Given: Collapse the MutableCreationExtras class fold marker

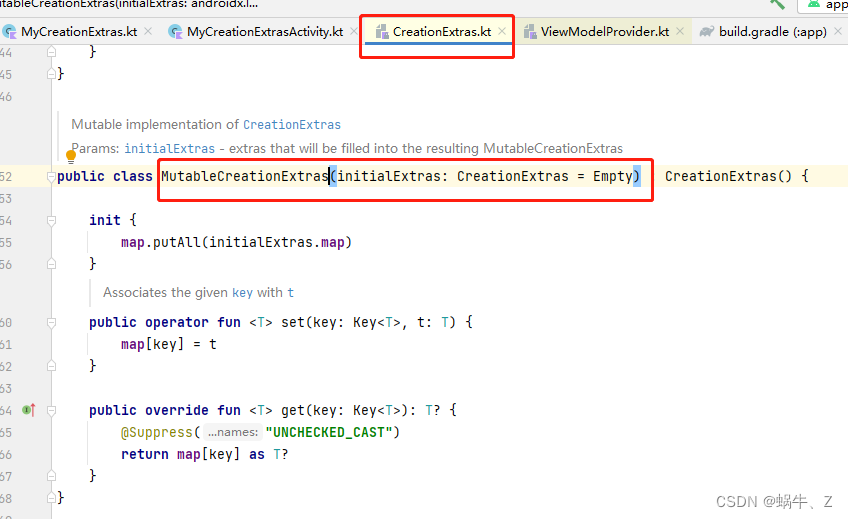Looking at the screenshot, I should (51, 176).
